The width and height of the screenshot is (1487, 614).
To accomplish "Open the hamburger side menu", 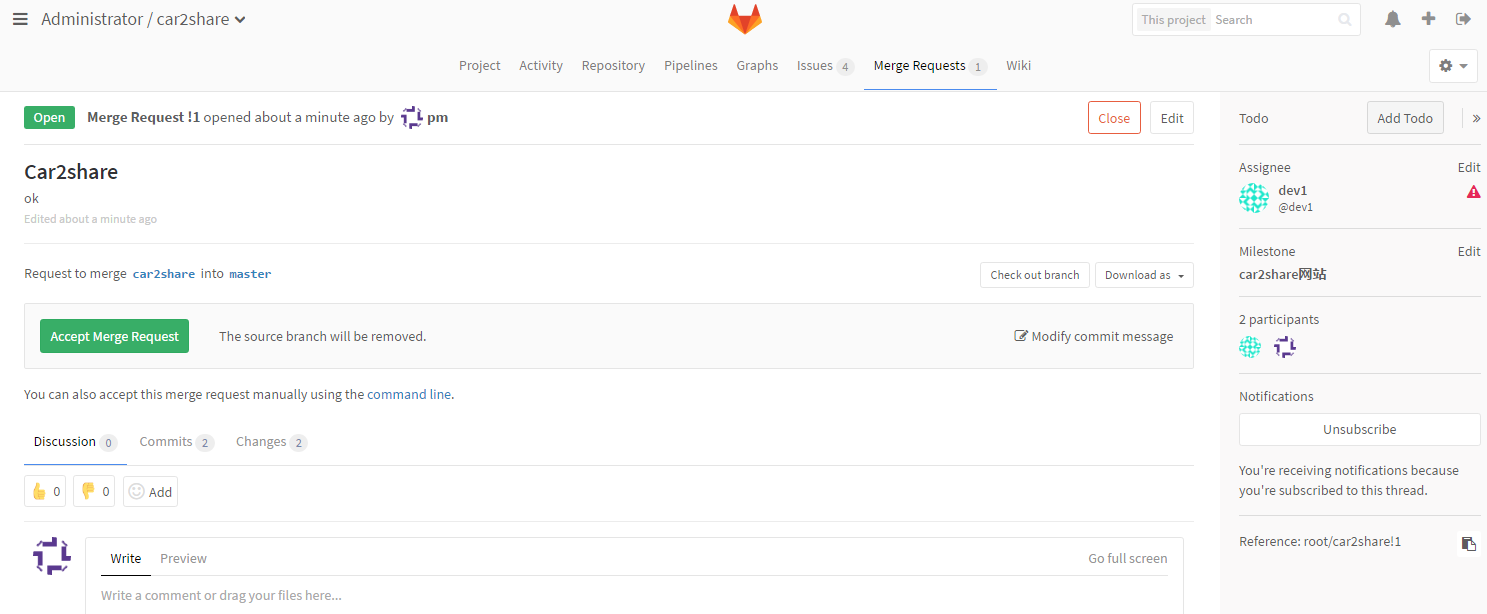I will (20, 19).
